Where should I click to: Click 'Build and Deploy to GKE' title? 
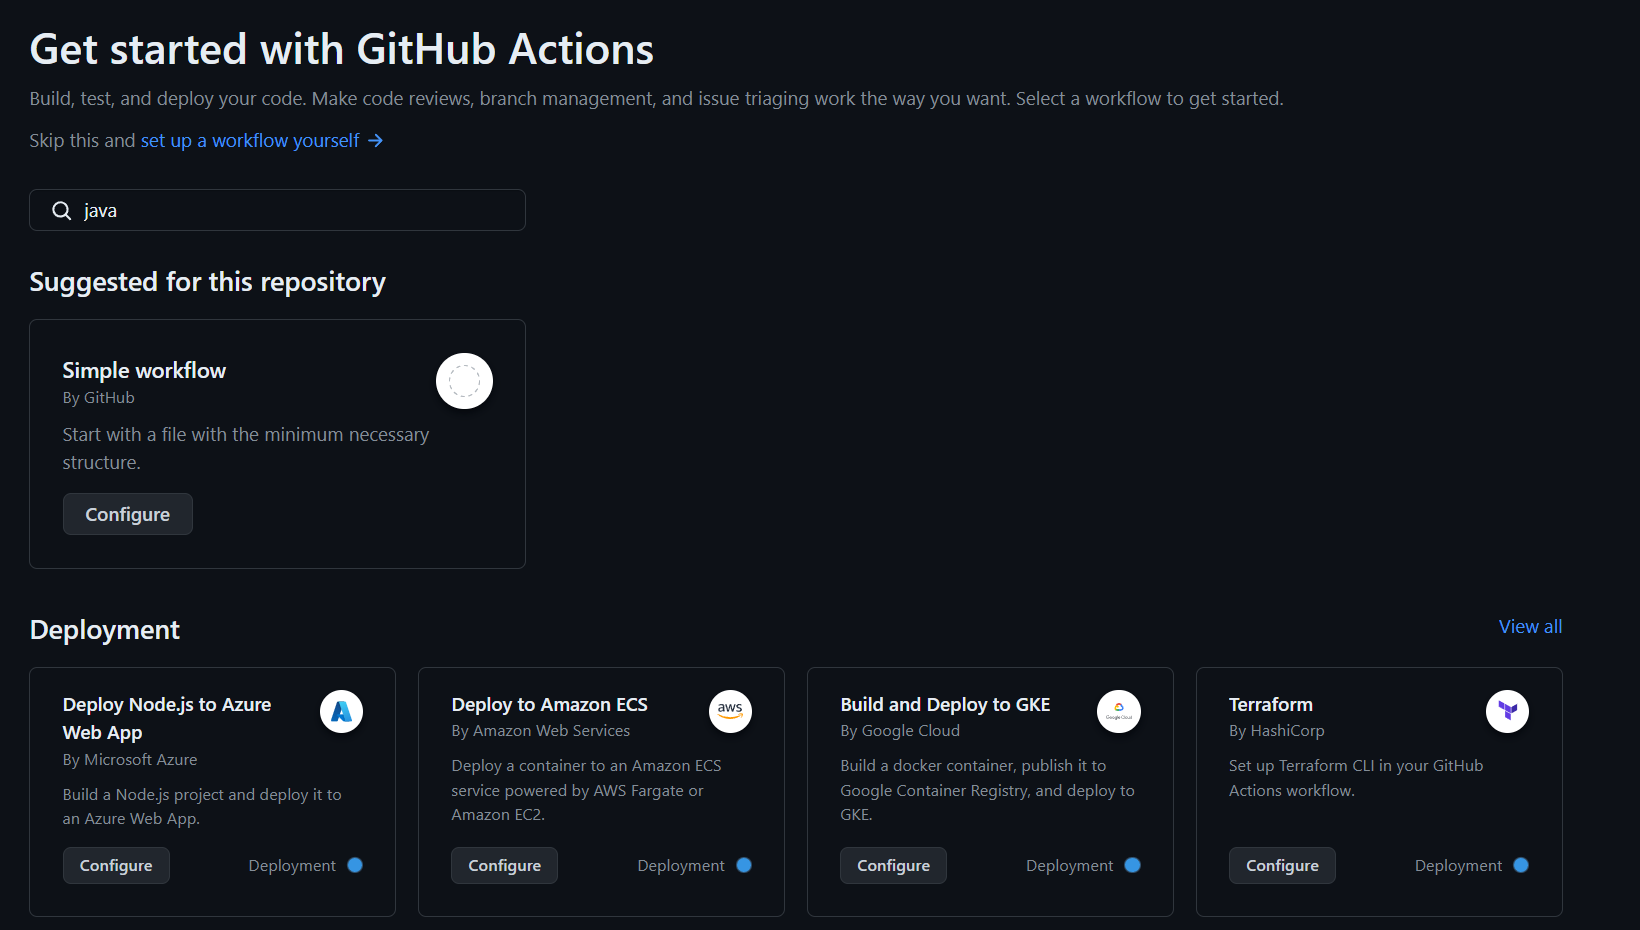click(x=946, y=705)
